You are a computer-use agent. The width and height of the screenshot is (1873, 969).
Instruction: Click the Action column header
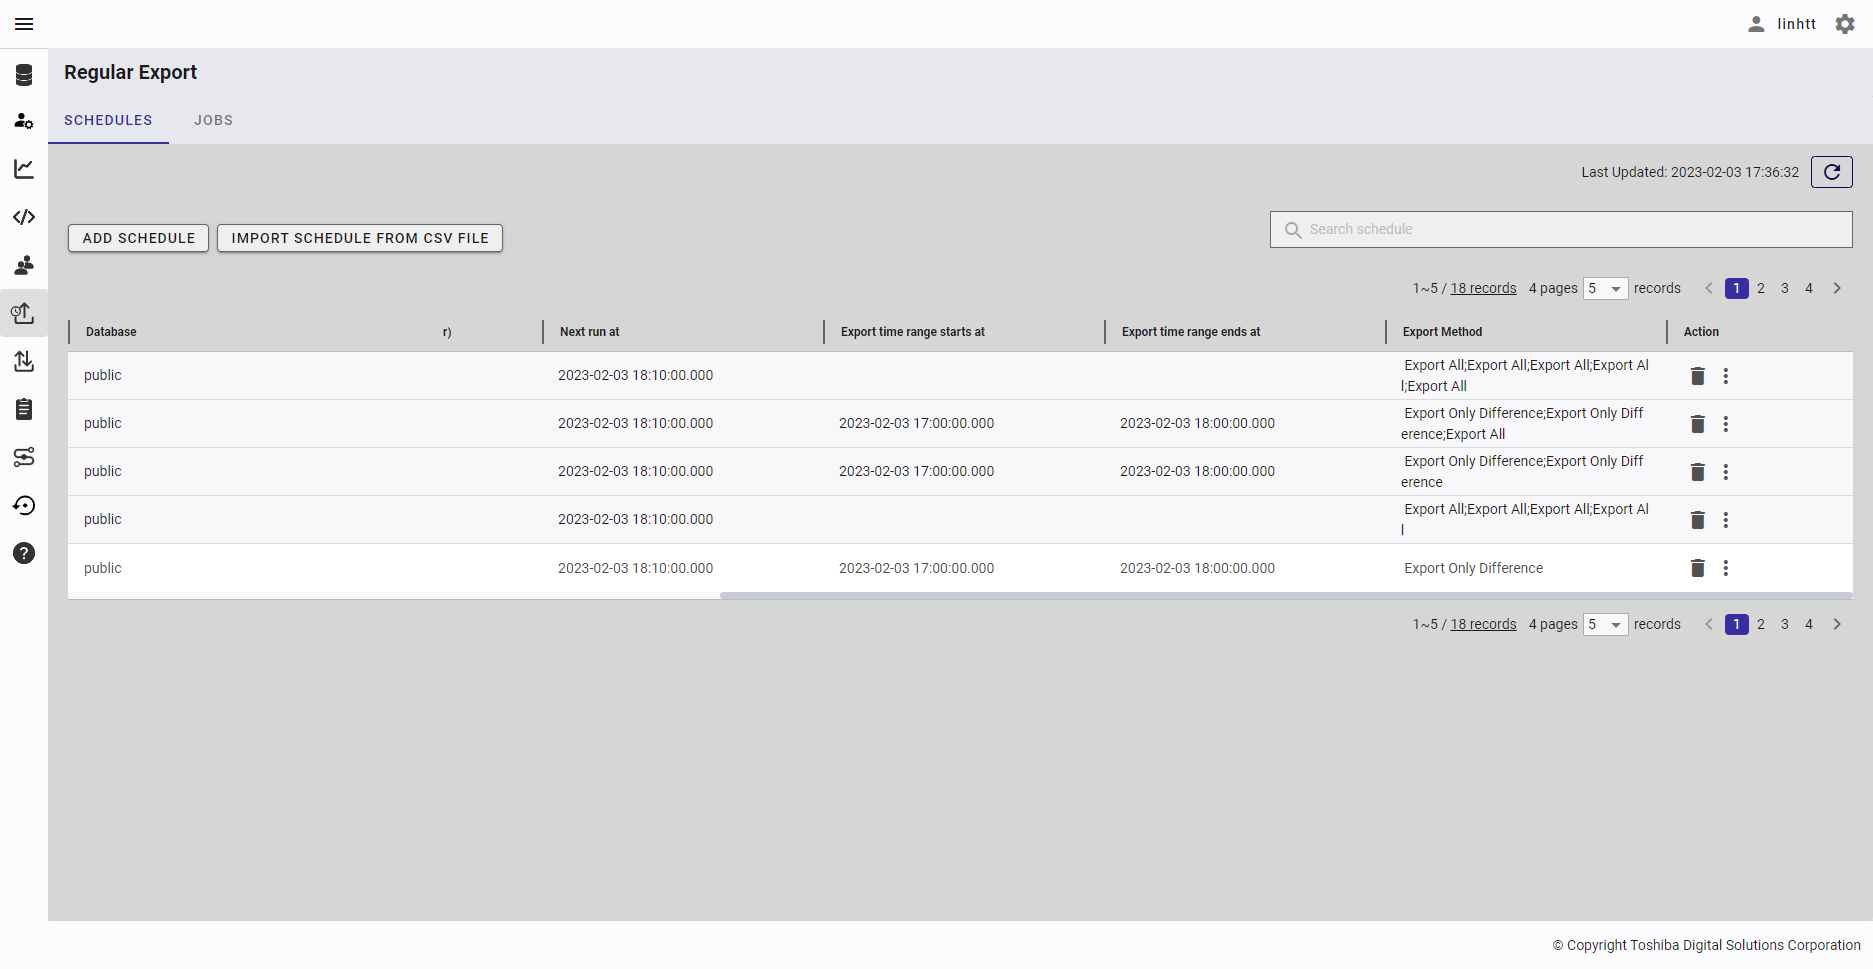(1701, 332)
